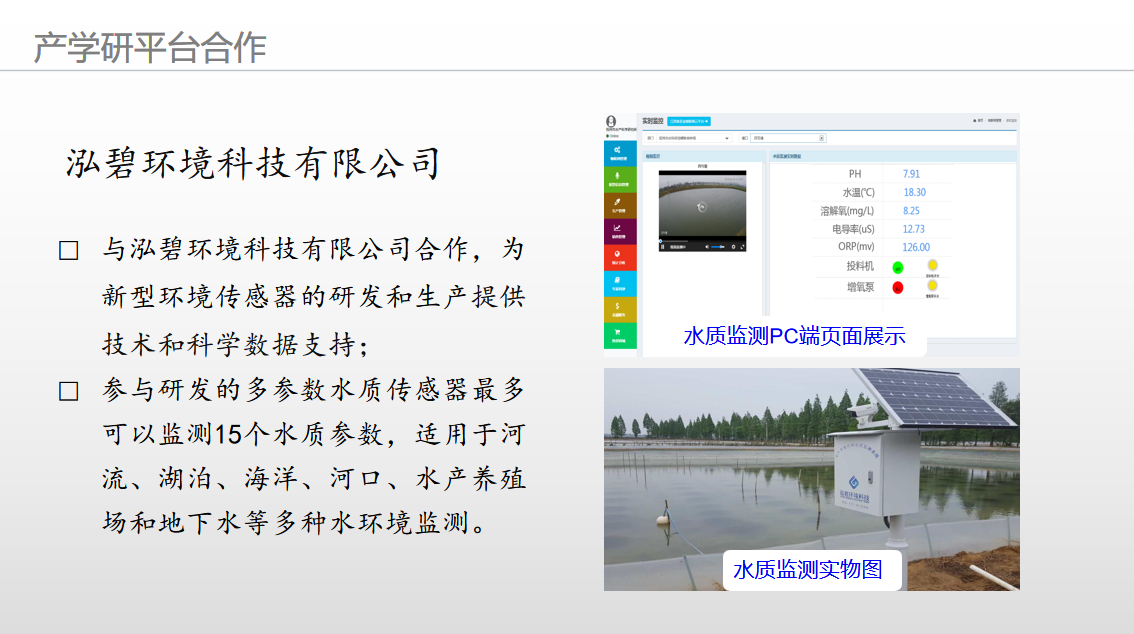Click the conductivity value 12.73
Screen dimensions: 1134x634
(x=913, y=229)
